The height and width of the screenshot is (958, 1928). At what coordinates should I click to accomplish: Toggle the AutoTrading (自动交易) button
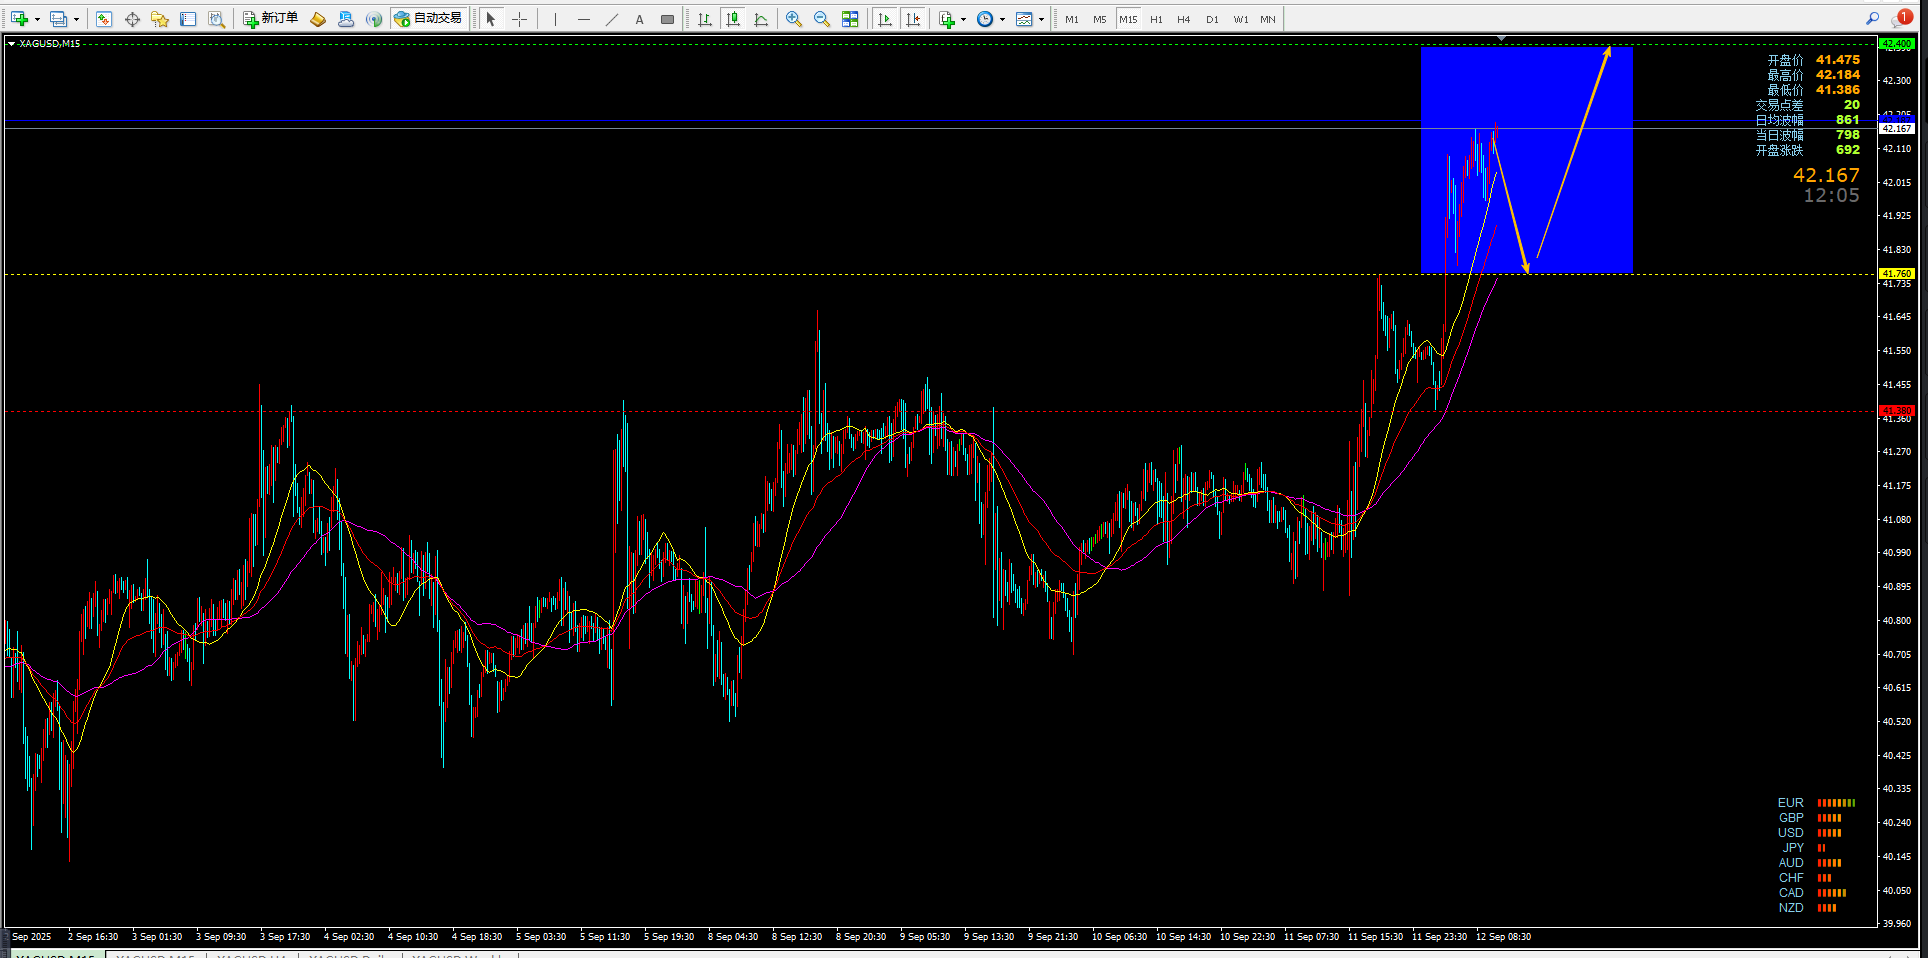click(x=429, y=19)
